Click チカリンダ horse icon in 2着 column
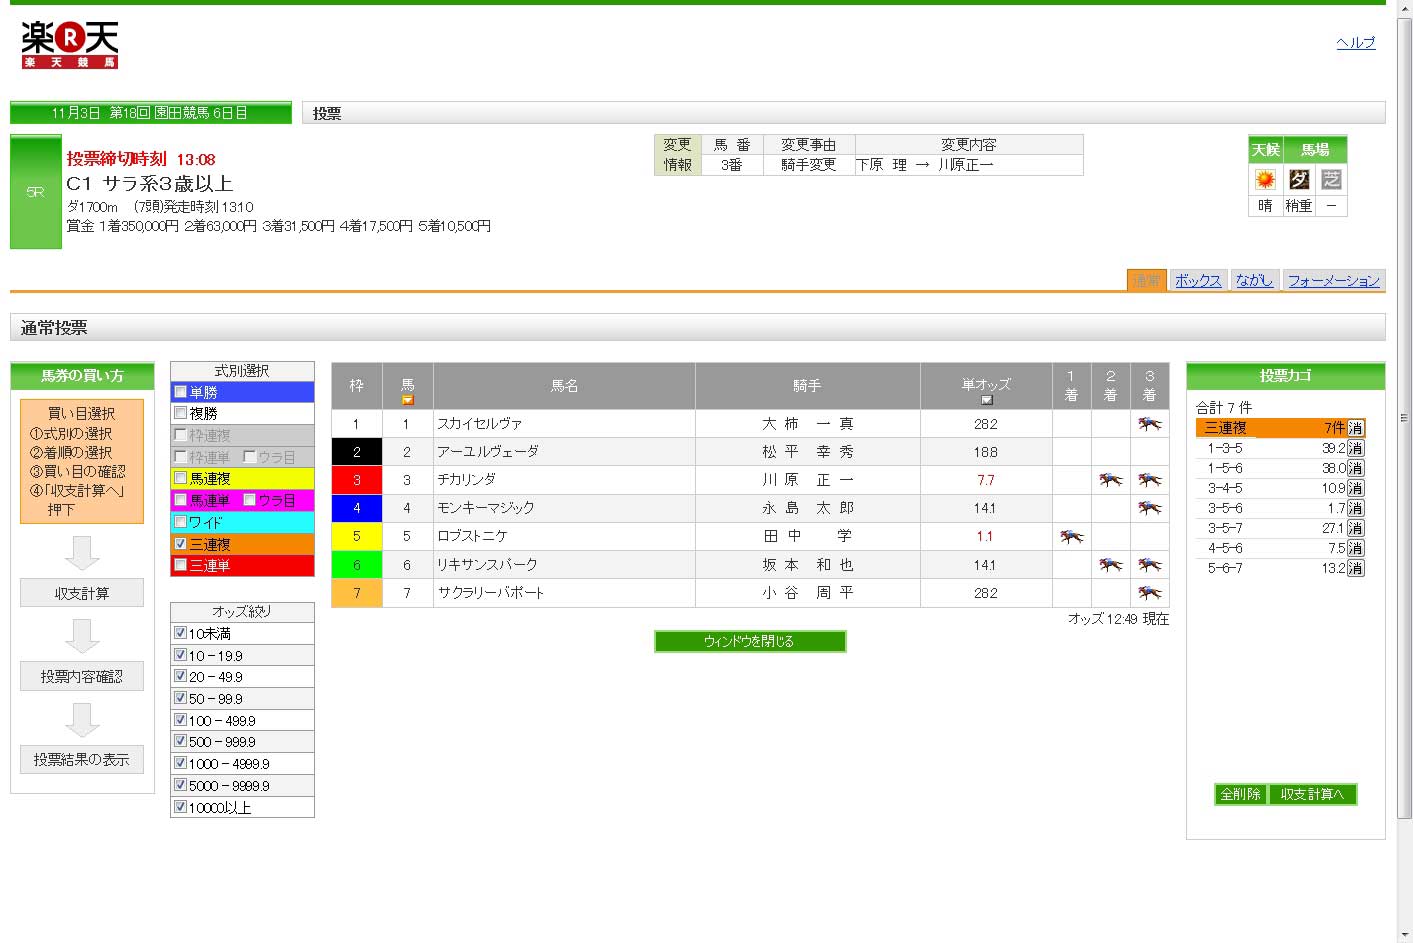The height and width of the screenshot is (943, 1413). pyautogui.click(x=1110, y=480)
